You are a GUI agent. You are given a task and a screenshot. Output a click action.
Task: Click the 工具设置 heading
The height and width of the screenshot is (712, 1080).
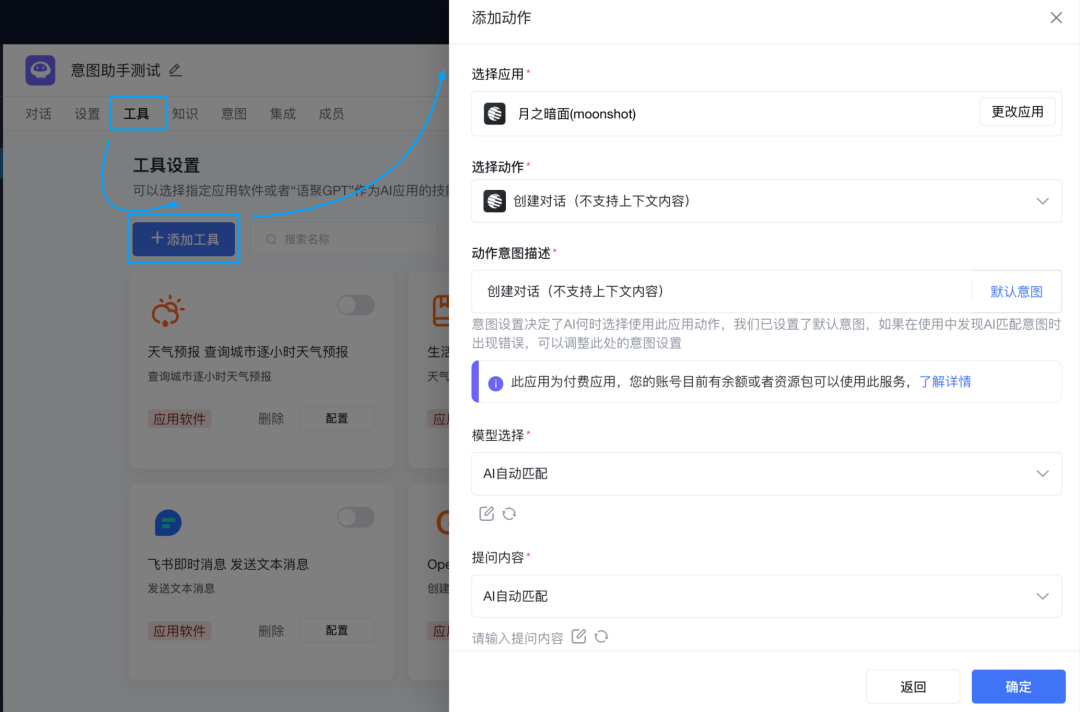(x=166, y=165)
